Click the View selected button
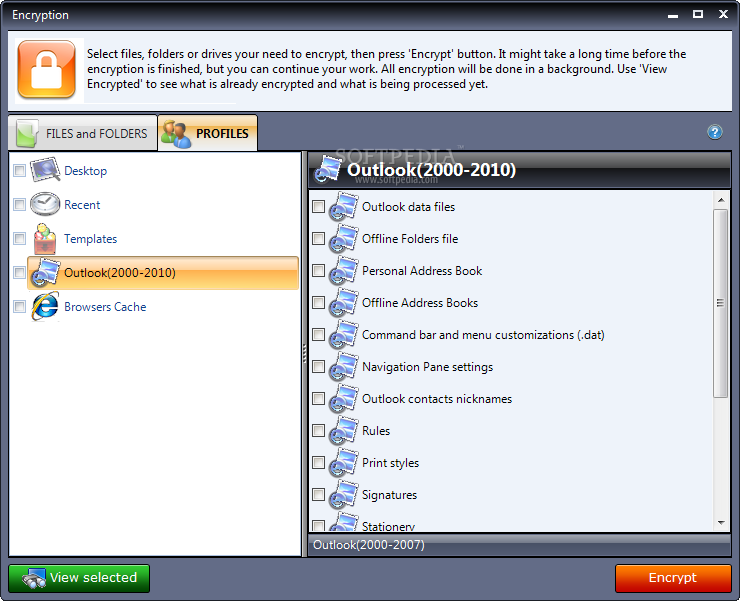 point(79,578)
